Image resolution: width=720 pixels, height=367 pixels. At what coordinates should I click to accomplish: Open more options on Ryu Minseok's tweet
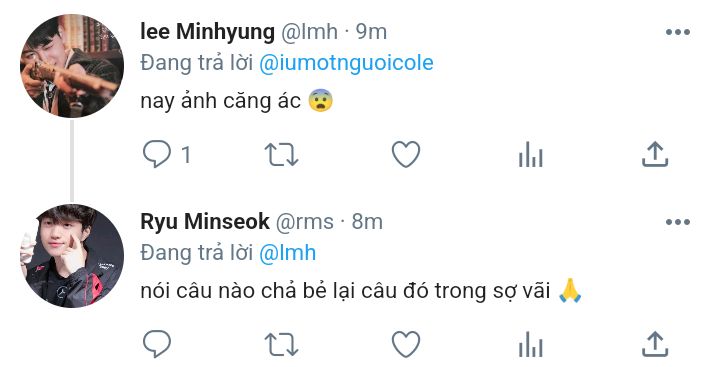pyautogui.click(x=678, y=222)
